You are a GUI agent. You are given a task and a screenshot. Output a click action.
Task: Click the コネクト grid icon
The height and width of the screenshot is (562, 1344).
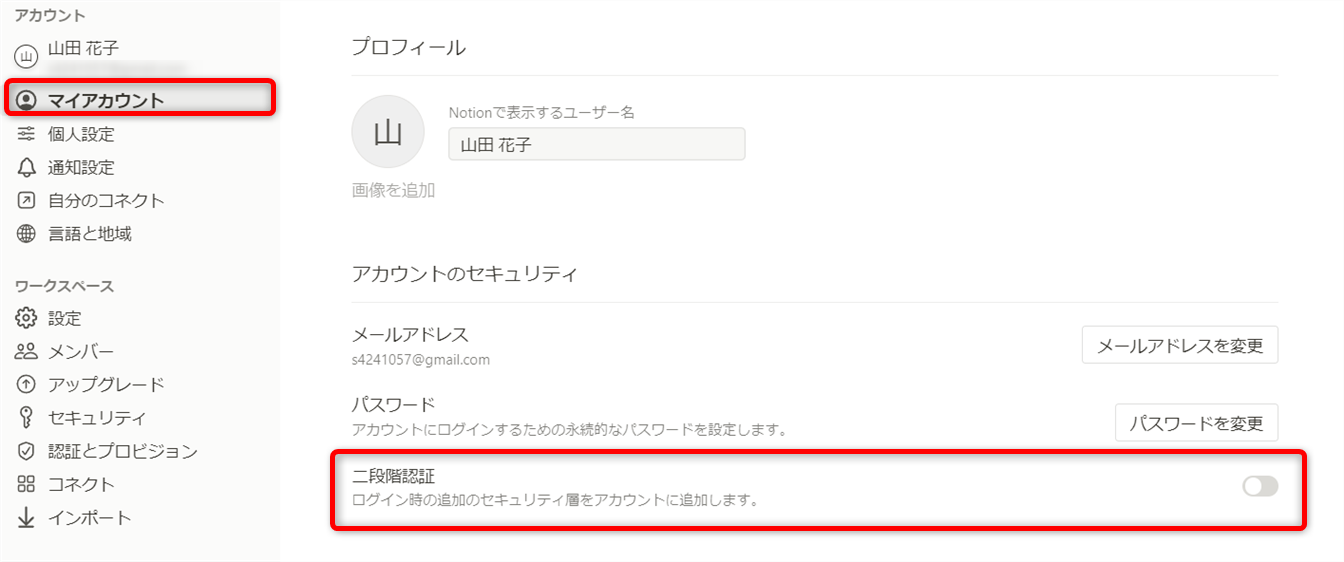coord(27,485)
